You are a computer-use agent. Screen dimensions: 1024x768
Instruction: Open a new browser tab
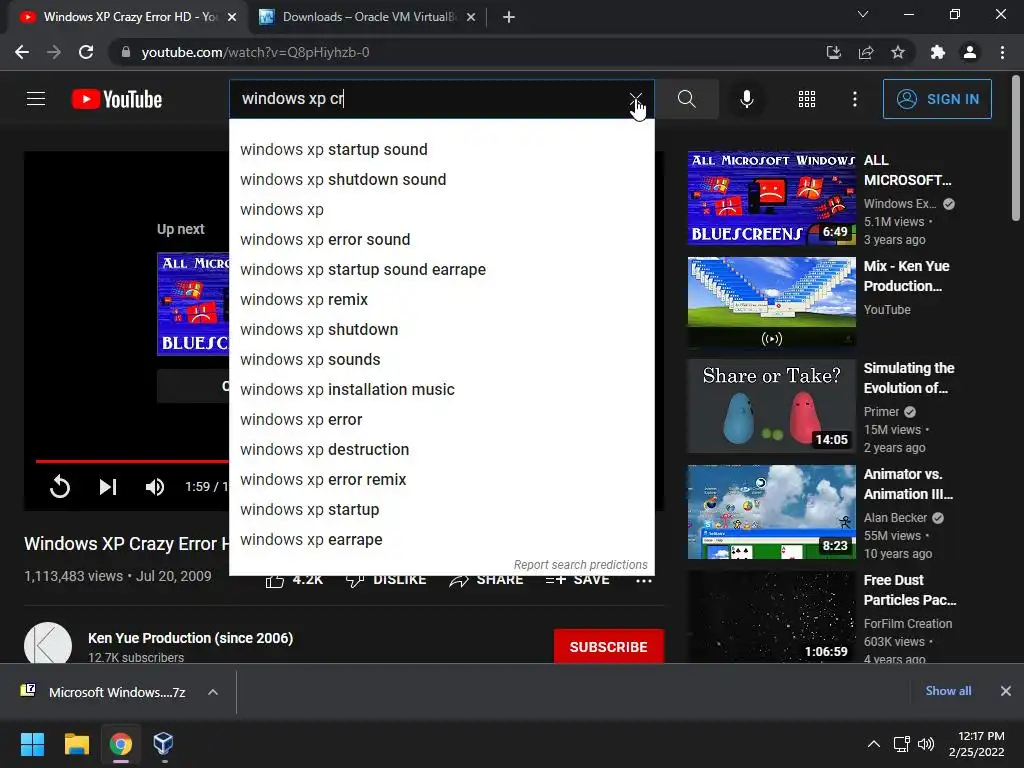509,17
